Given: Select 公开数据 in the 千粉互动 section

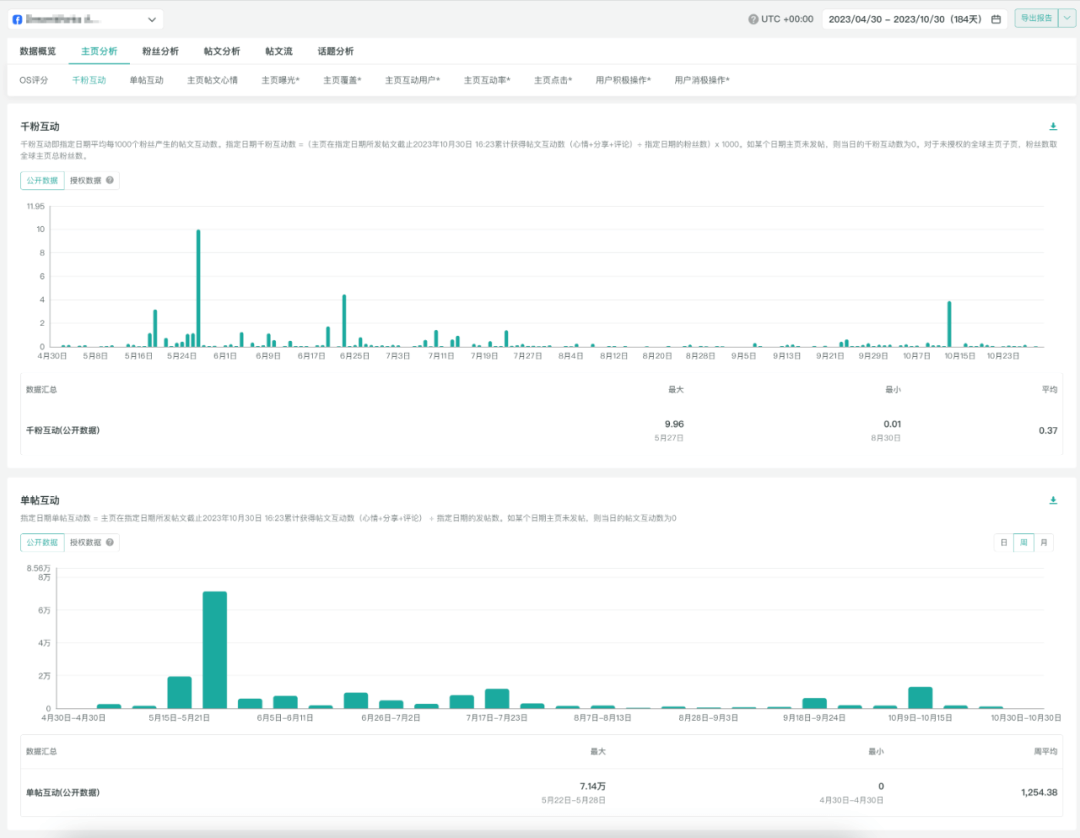Looking at the screenshot, I should coord(42,180).
